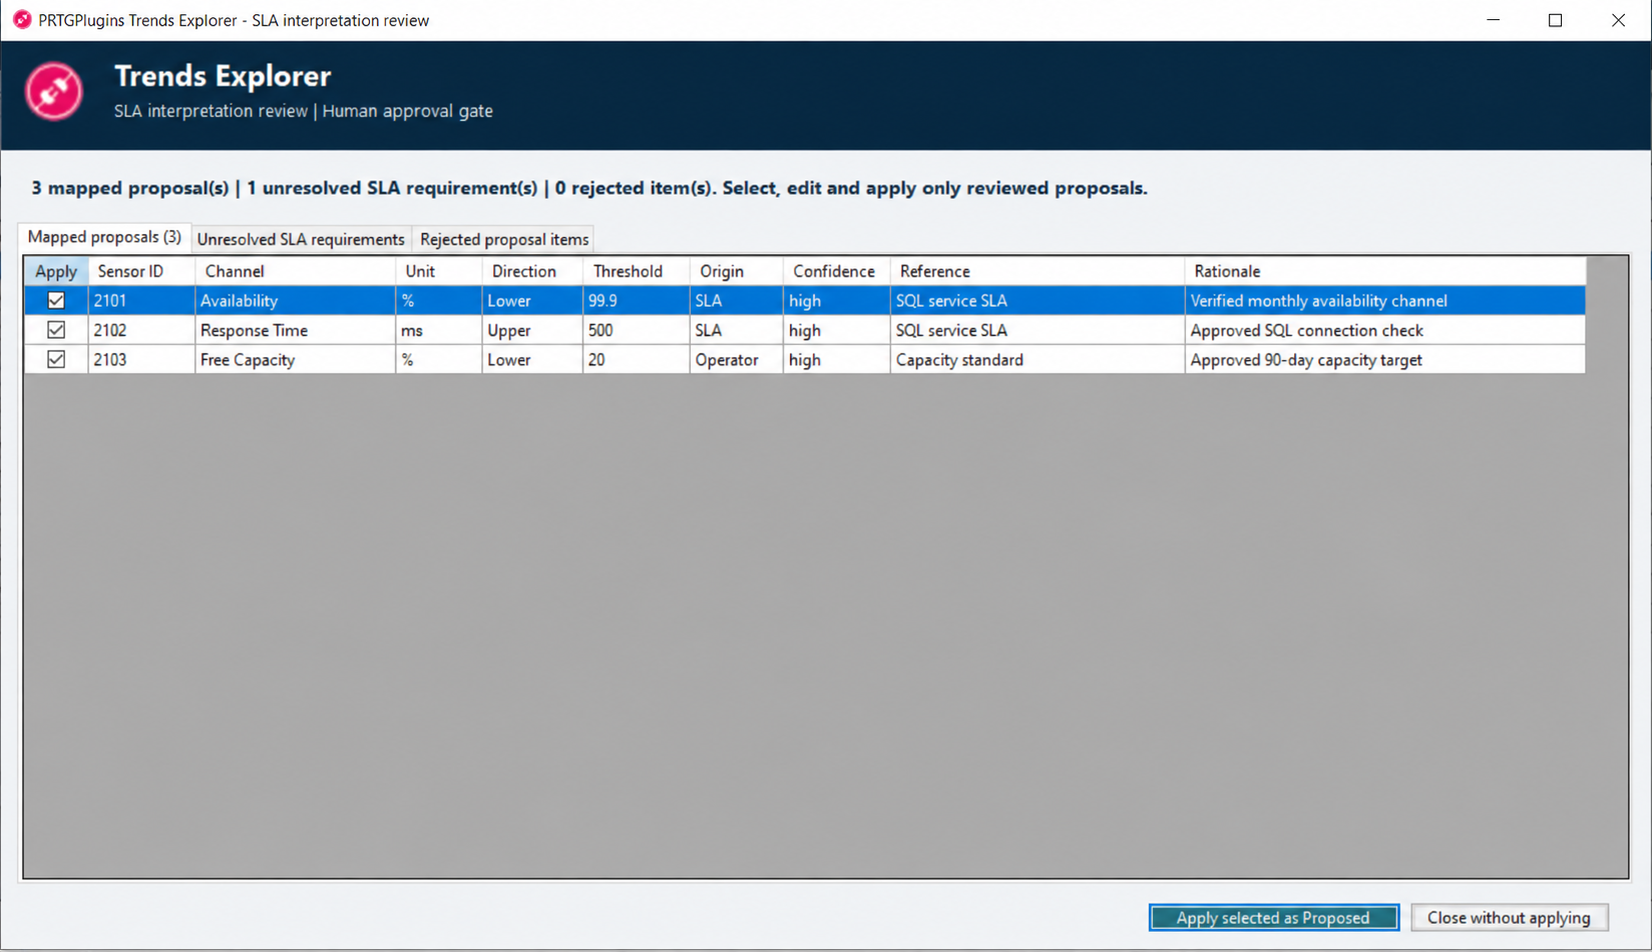Image resolution: width=1652 pixels, height=952 pixels.
Task: Uncheck the Apply checkbox for sensor 2102
Action: (x=56, y=330)
